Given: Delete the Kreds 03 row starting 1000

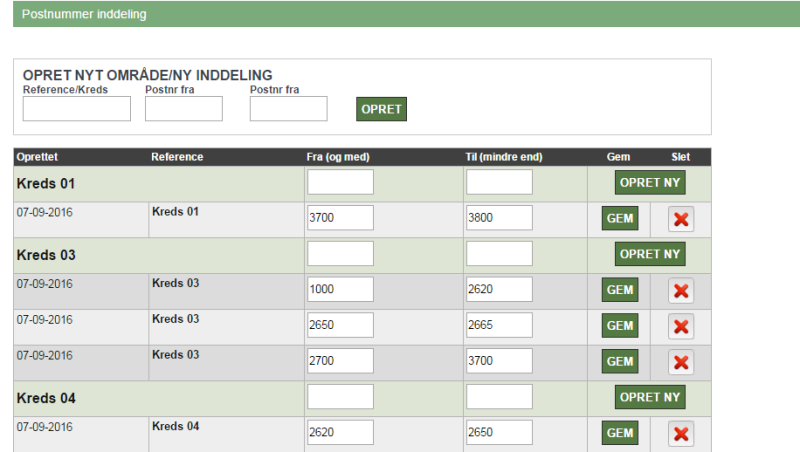Looking at the screenshot, I should pyautogui.click(x=681, y=291).
